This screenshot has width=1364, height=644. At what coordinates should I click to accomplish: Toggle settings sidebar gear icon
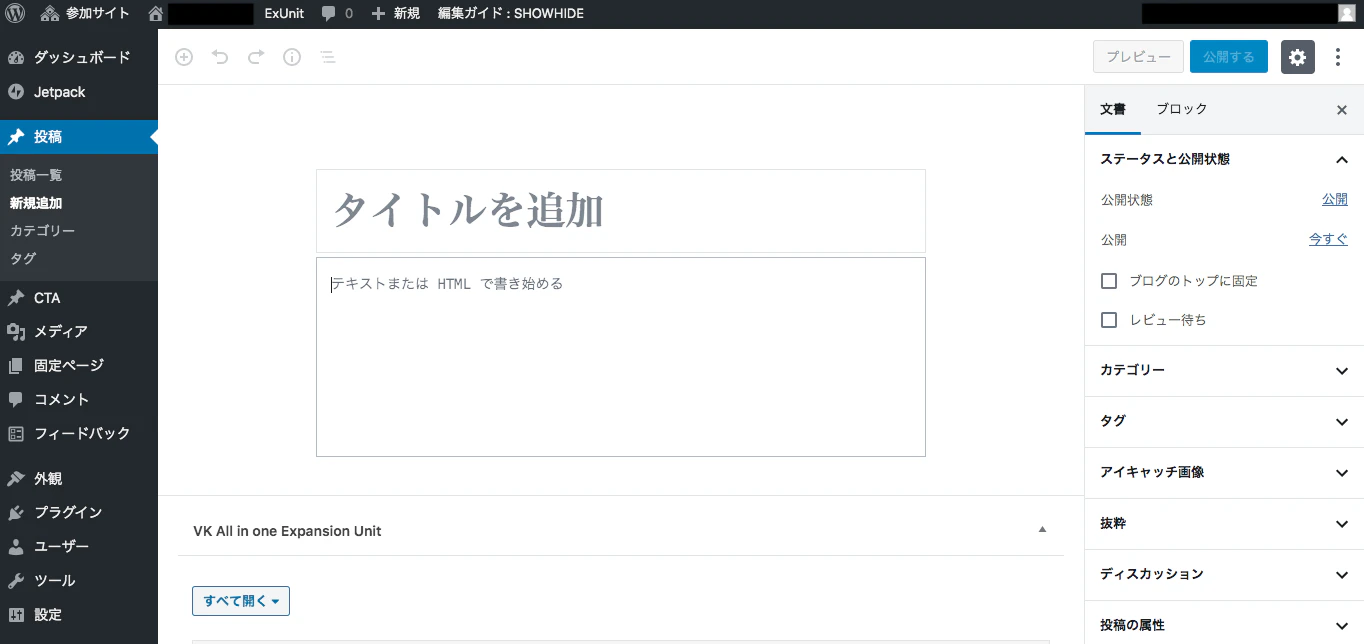pos(1297,57)
